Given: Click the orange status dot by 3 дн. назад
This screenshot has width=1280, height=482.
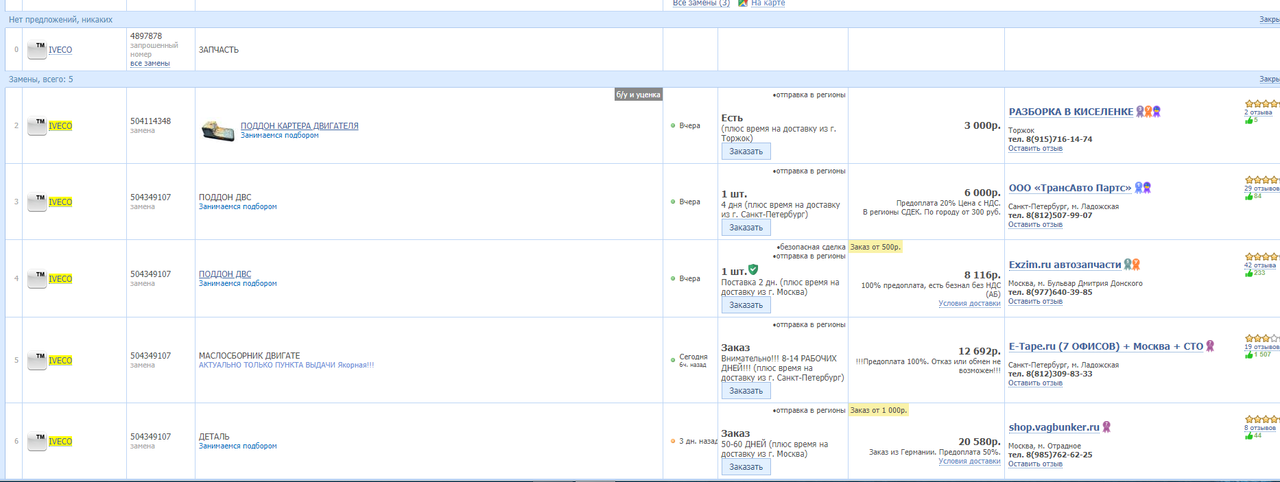Looking at the screenshot, I should pos(673,441).
